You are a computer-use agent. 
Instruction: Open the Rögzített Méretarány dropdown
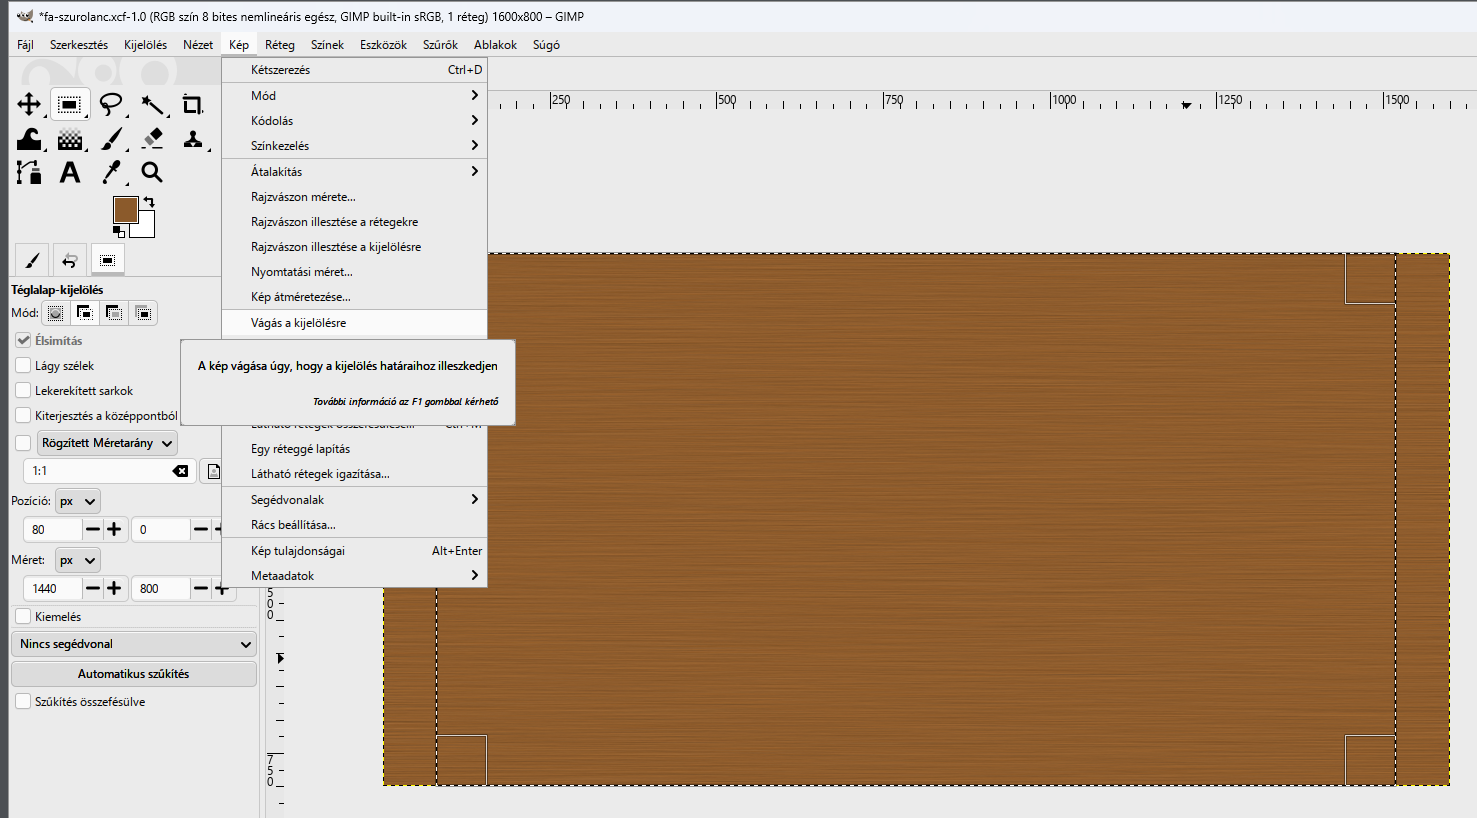pos(107,443)
